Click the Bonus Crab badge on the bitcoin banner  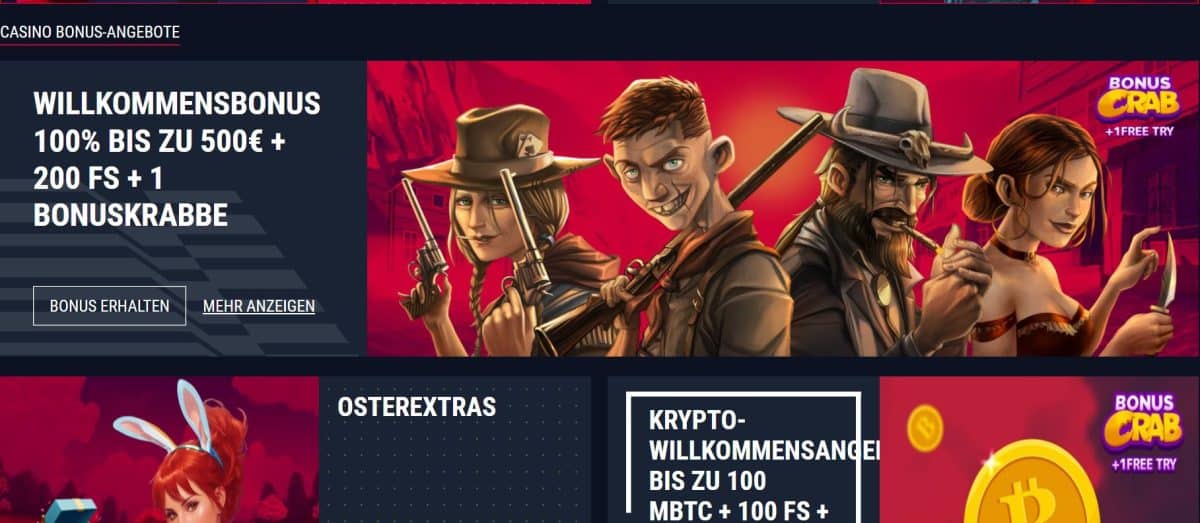tap(1142, 432)
